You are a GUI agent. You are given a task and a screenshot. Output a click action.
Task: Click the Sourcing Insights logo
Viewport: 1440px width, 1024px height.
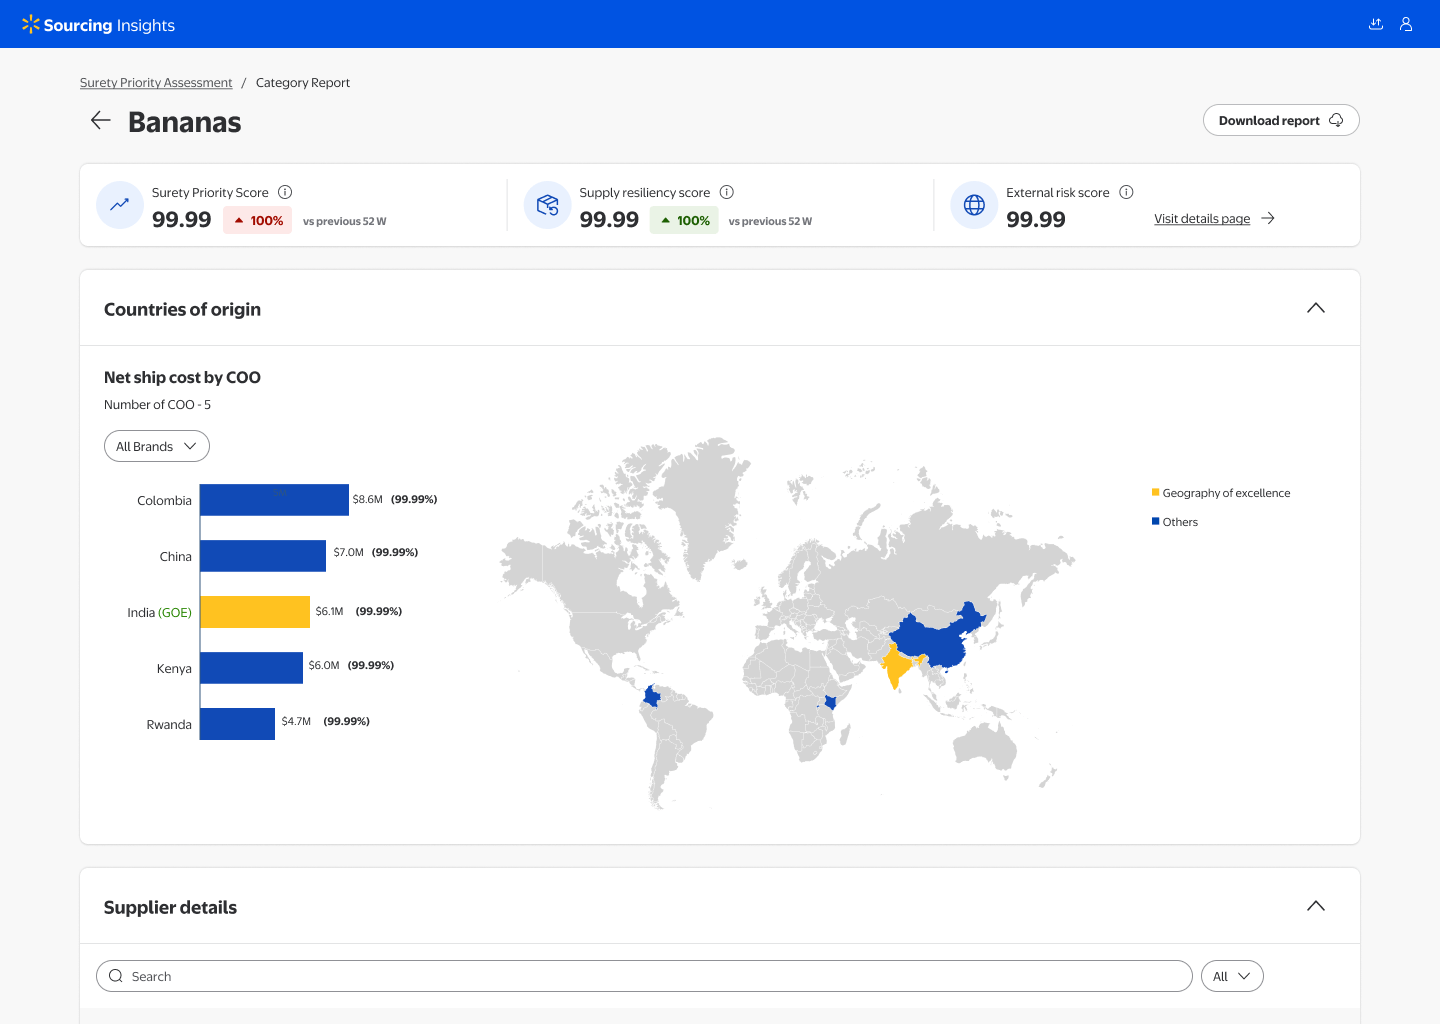point(98,25)
